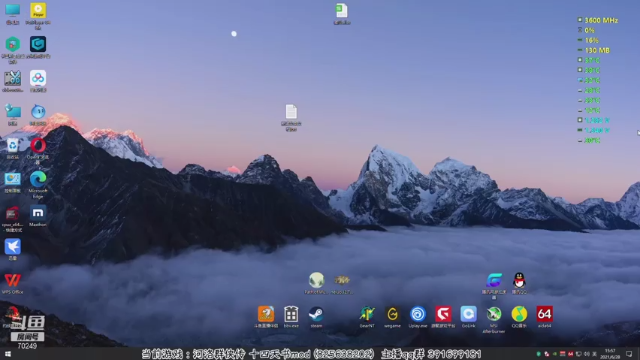Open the Maxthon browser shortcut
Image resolution: width=640 pixels, height=360 pixels.
(38, 216)
